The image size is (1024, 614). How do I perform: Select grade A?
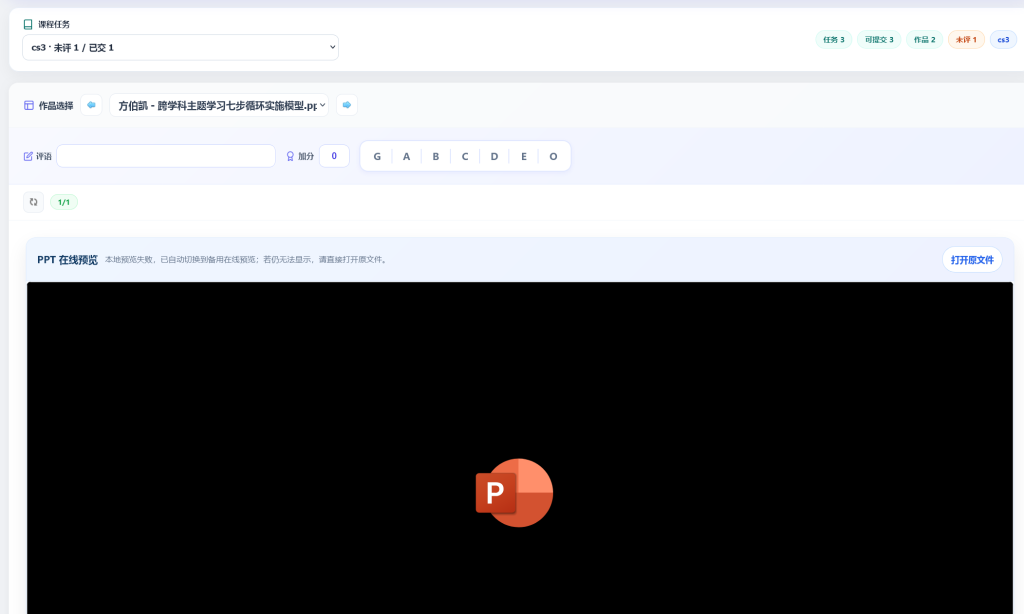point(406,156)
